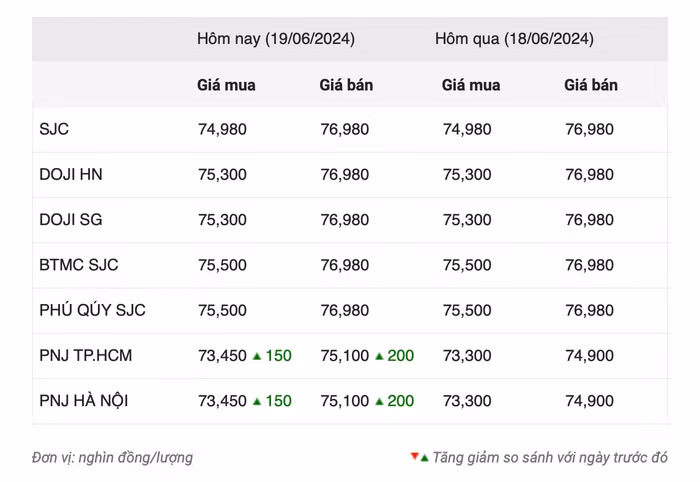Click the Đơn vị: nghìn đồng/lượng footnote
Screen dimensions: 700x482
pos(112,458)
